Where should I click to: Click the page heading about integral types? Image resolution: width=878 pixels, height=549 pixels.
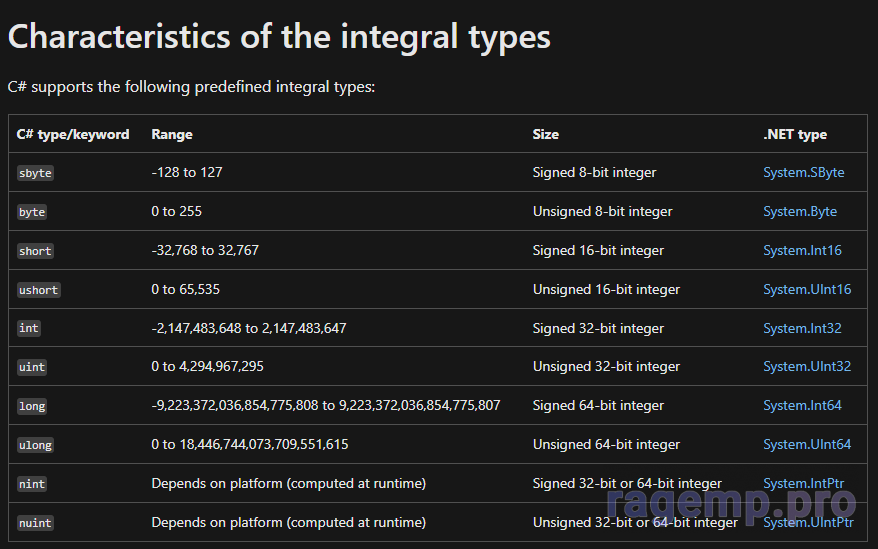coord(279,37)
